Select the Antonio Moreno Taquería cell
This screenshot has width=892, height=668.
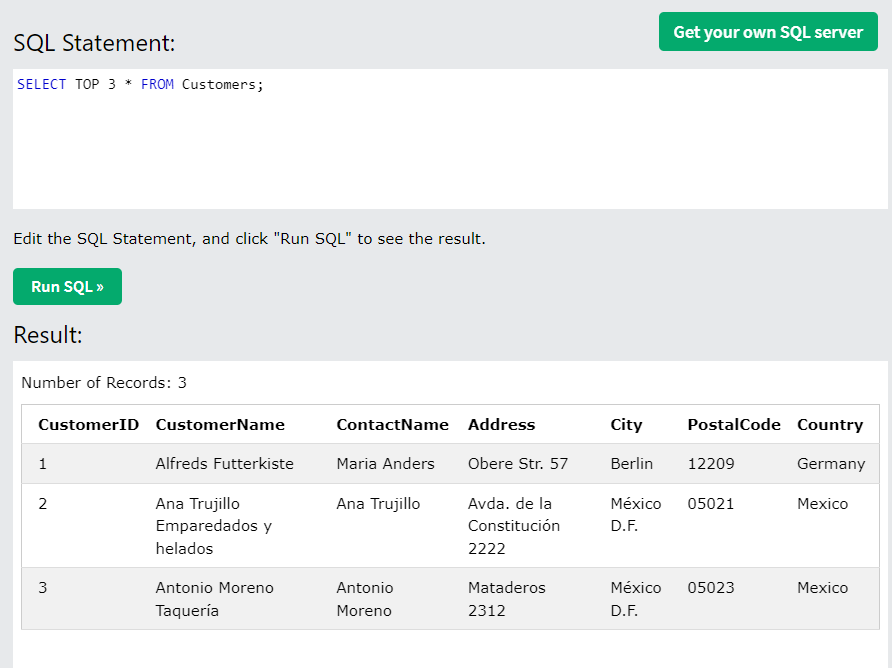point(214,599)
